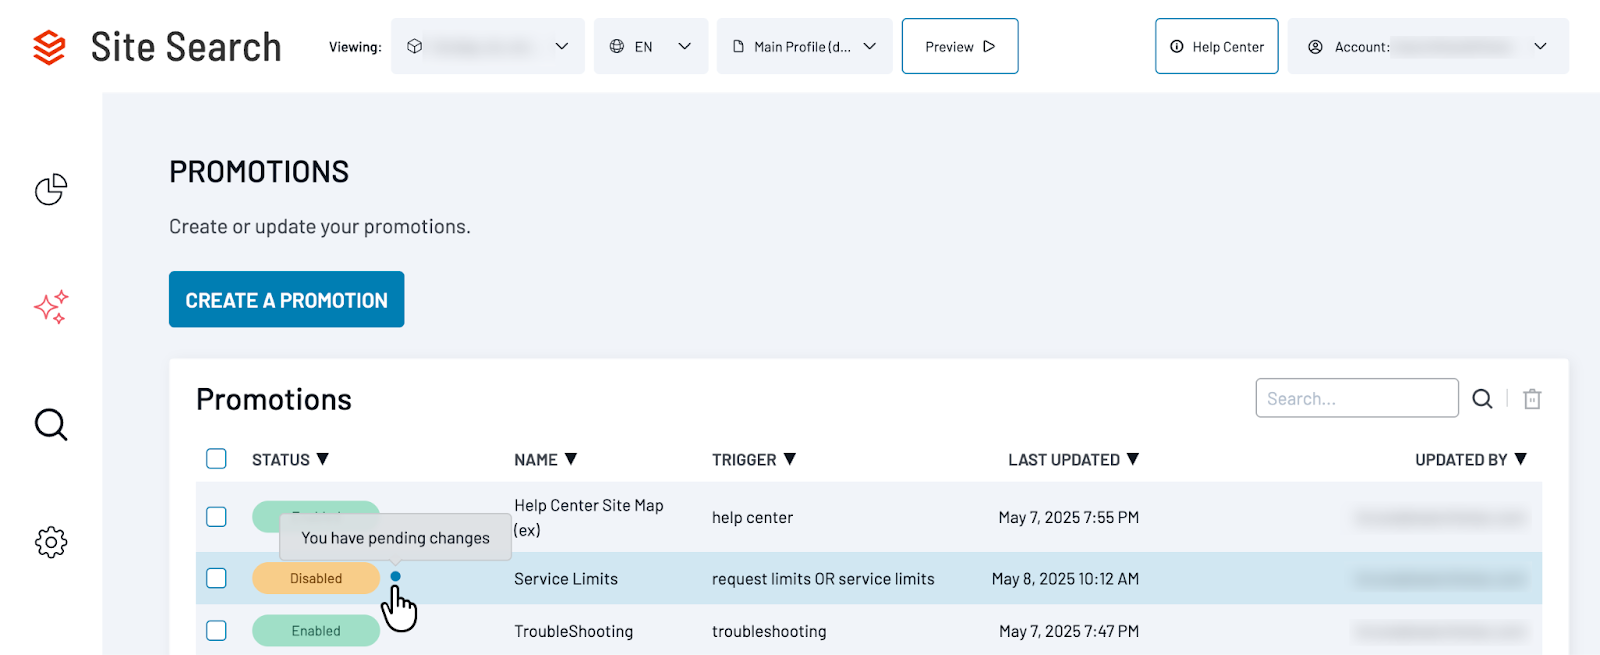1600x655 pixels.
Task: Click the Preview button
Action: click(960, 46)
